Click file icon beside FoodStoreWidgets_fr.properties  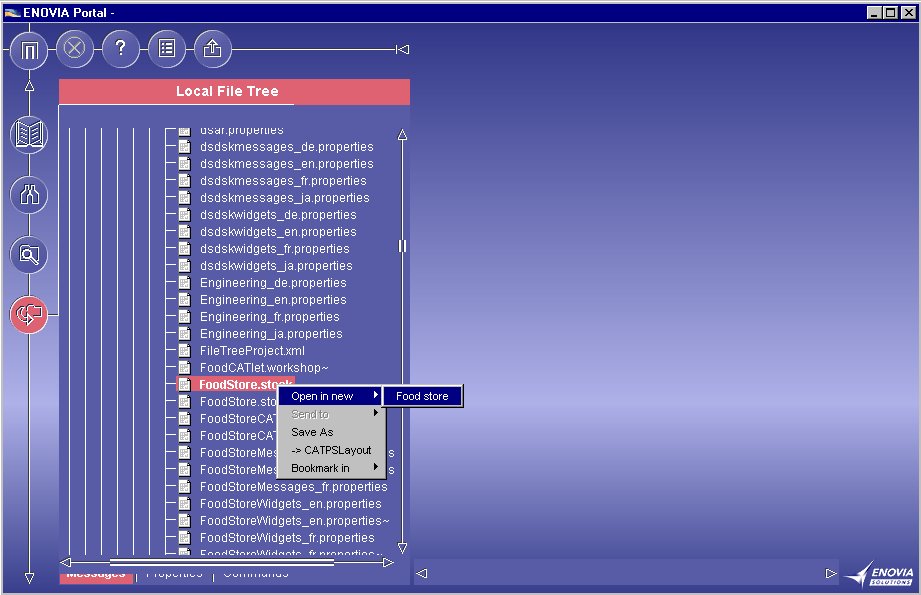pyautogui.click(x=184, y=537)
